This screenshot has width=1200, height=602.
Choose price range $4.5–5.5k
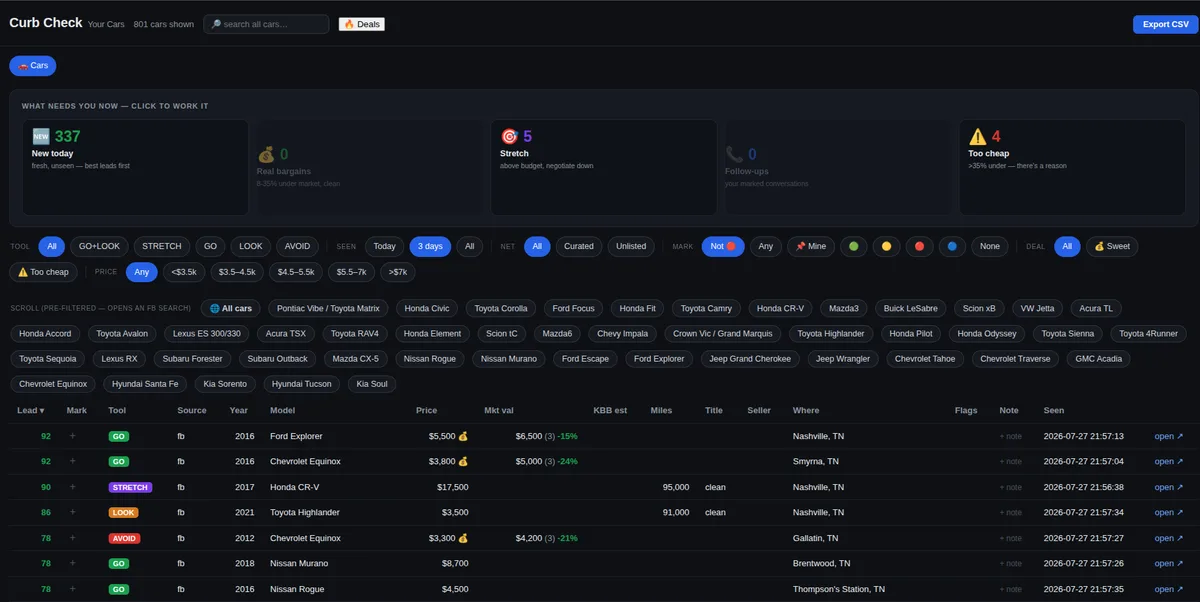tap(295, 271)
